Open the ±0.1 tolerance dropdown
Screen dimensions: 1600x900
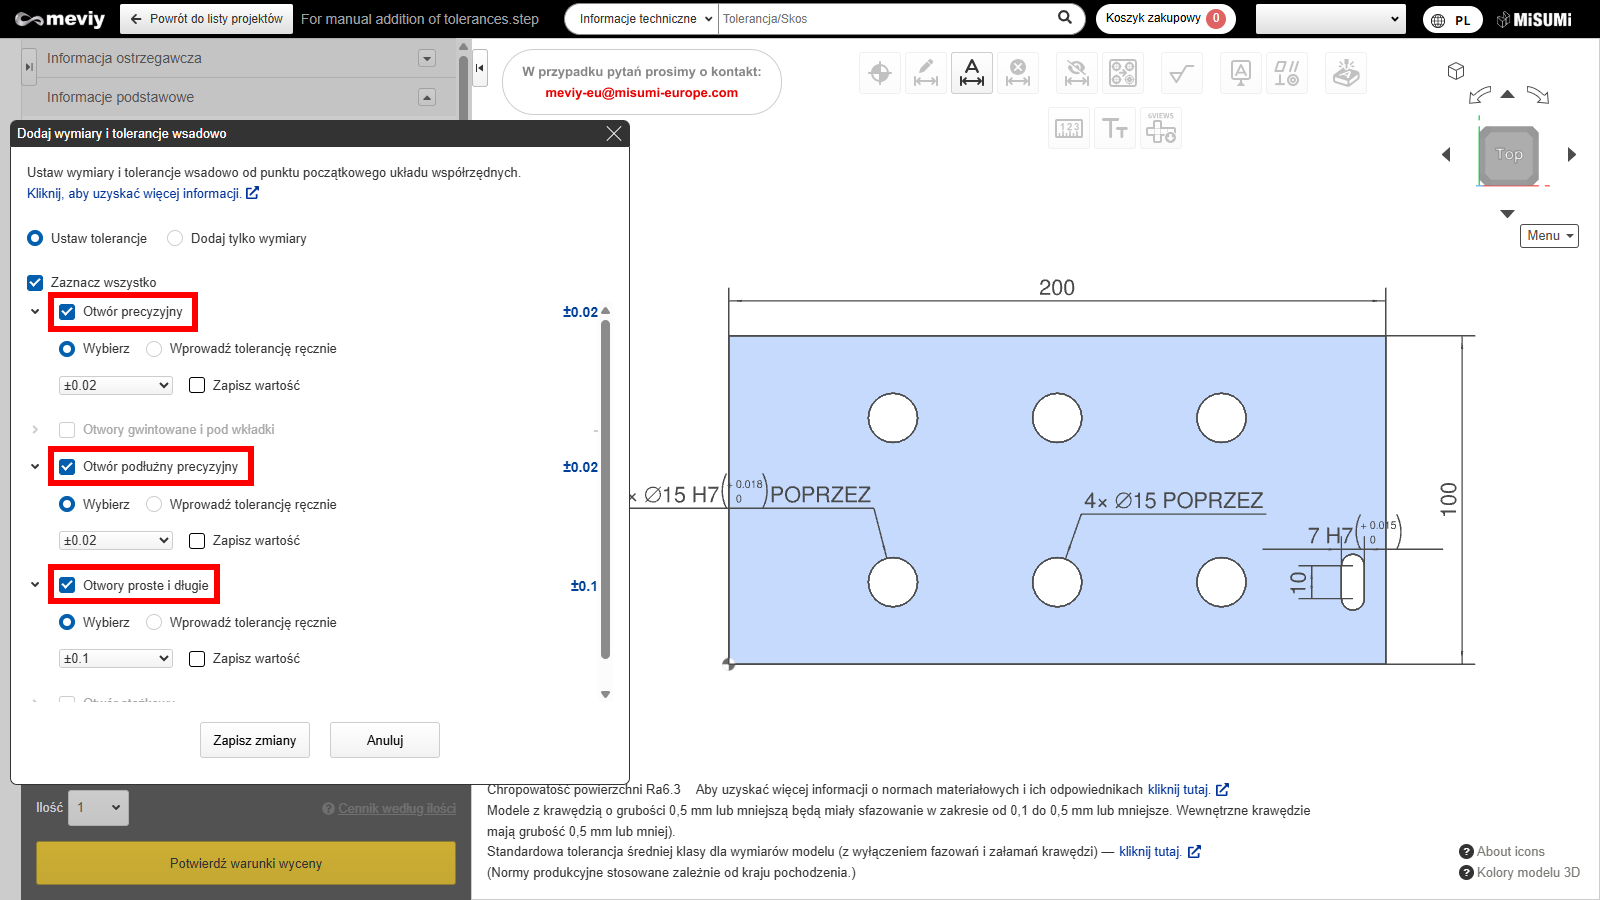pos(115,658)
